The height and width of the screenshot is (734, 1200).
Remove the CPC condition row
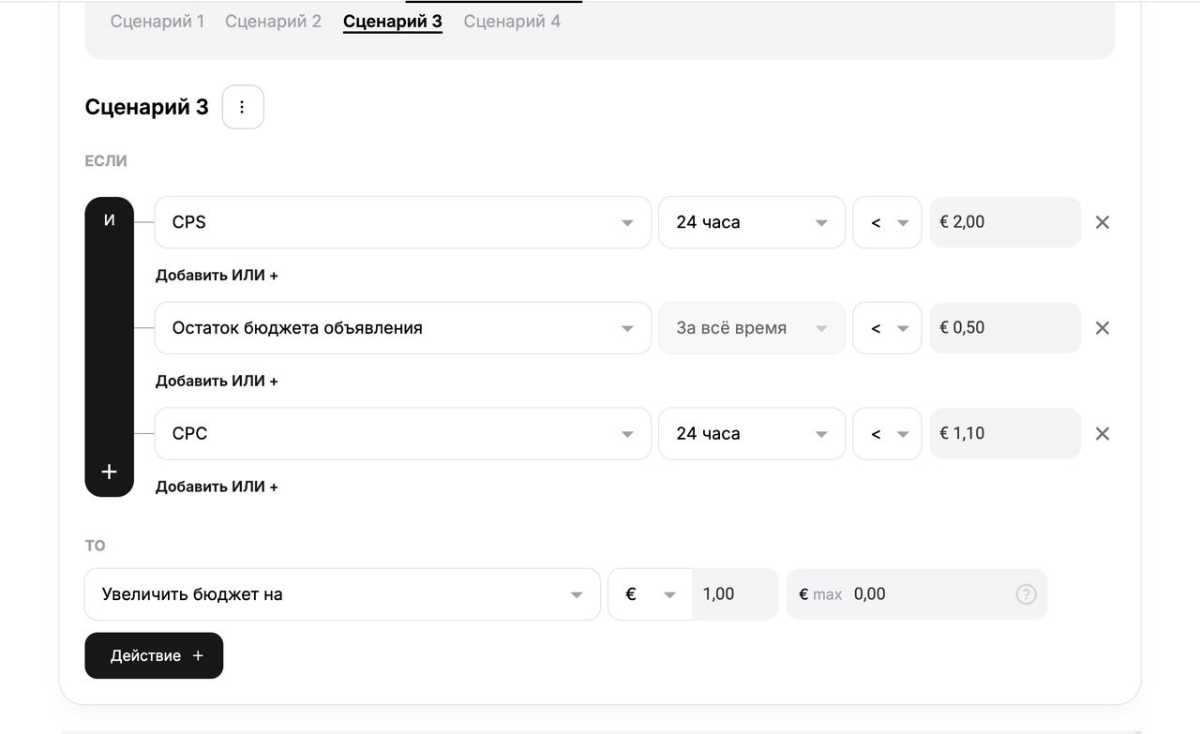[1102, 434]
